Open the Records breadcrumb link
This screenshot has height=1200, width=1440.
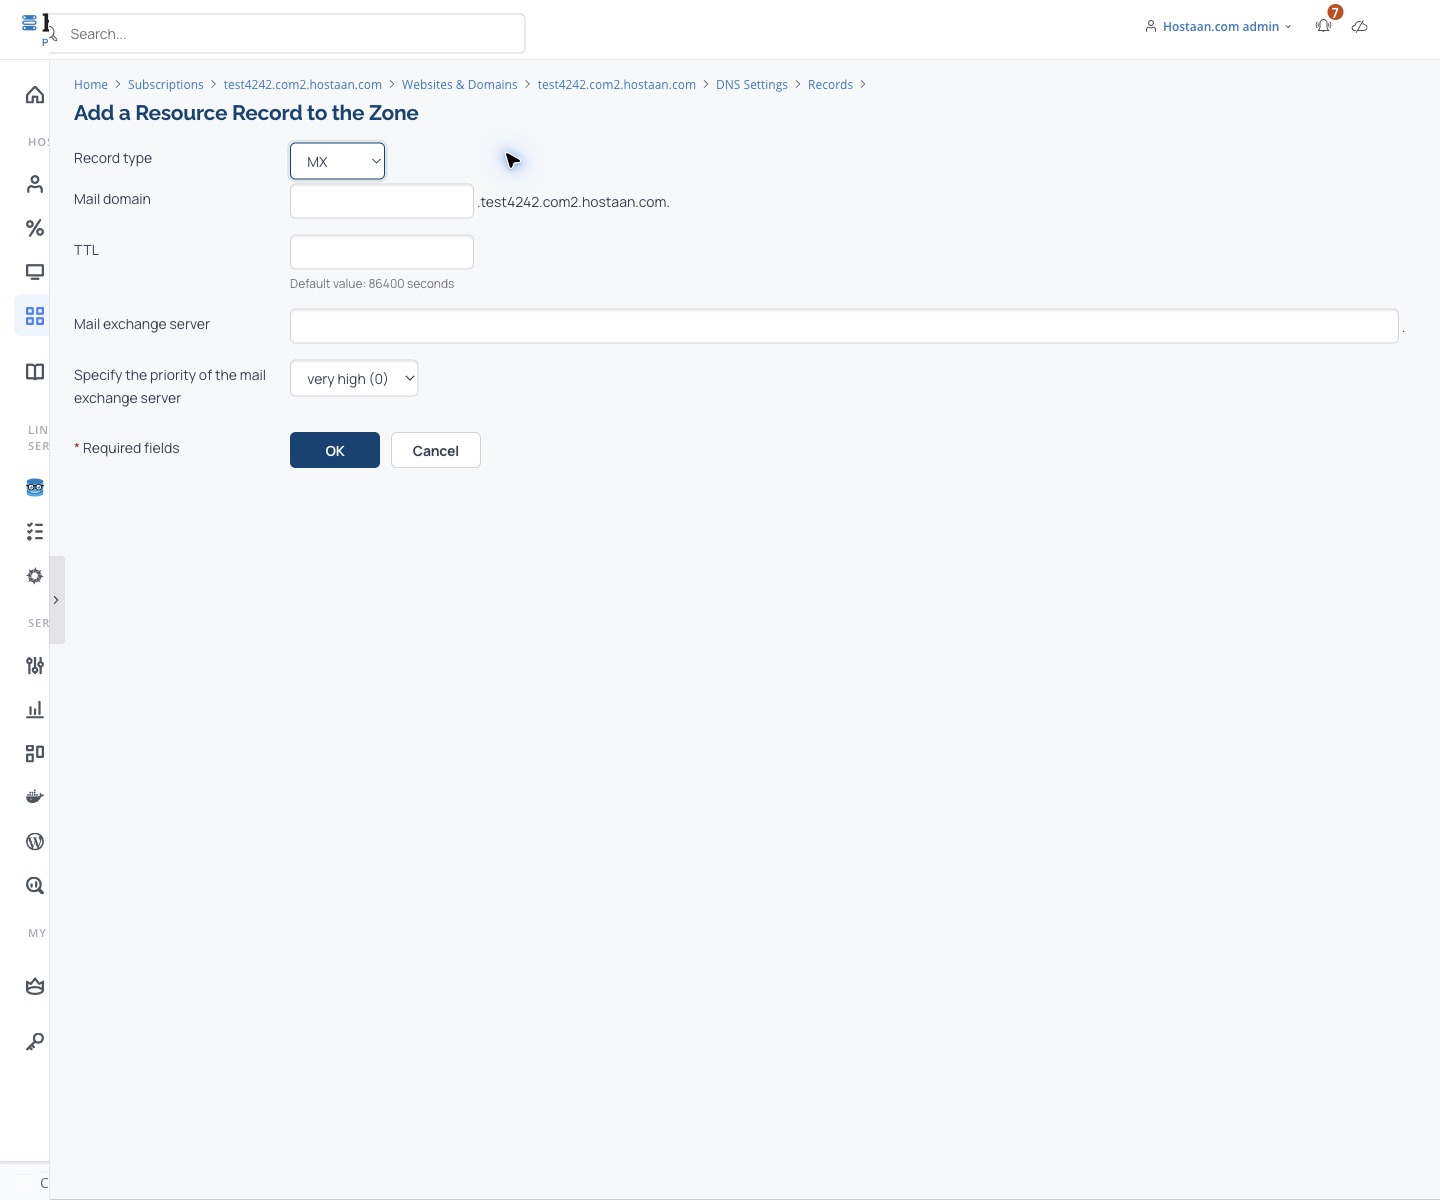pyautogui.click(x=830, y=85)
